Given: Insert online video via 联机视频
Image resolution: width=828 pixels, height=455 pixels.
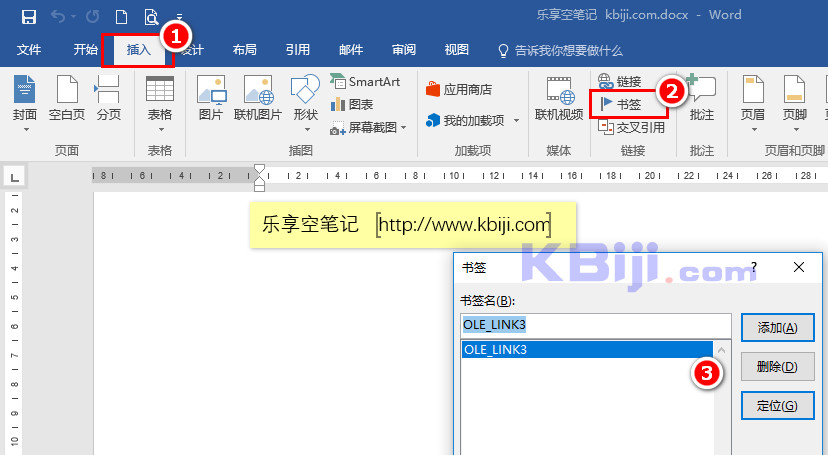Looking at the screenshot, I should [x=559, y=99].
